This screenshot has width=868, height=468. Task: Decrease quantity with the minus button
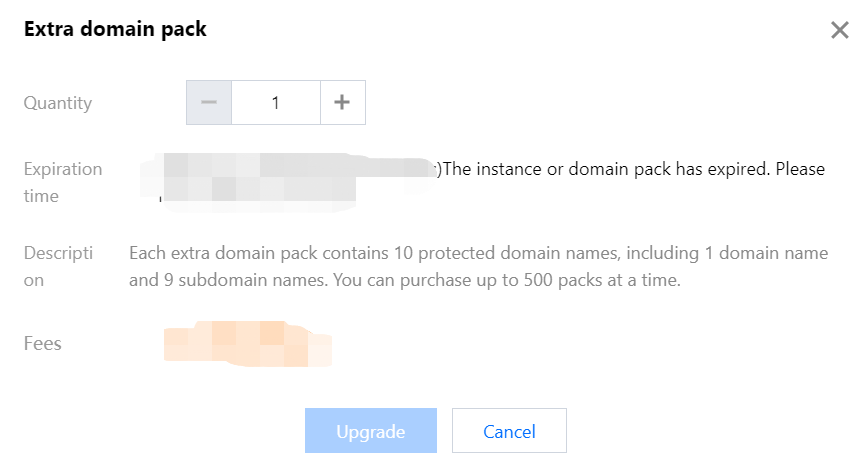(209, 103)
